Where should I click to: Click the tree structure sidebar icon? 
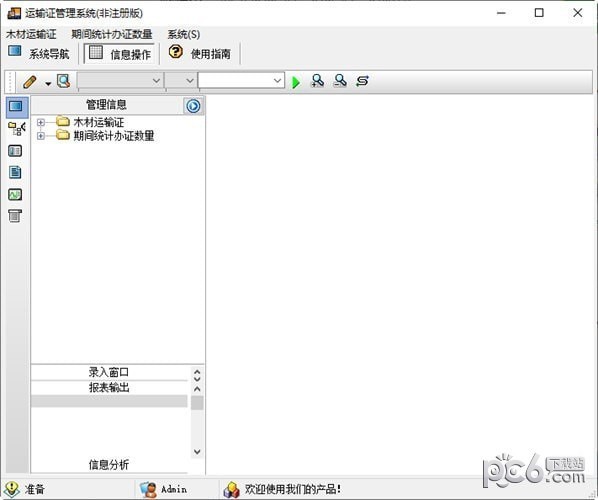16,129
